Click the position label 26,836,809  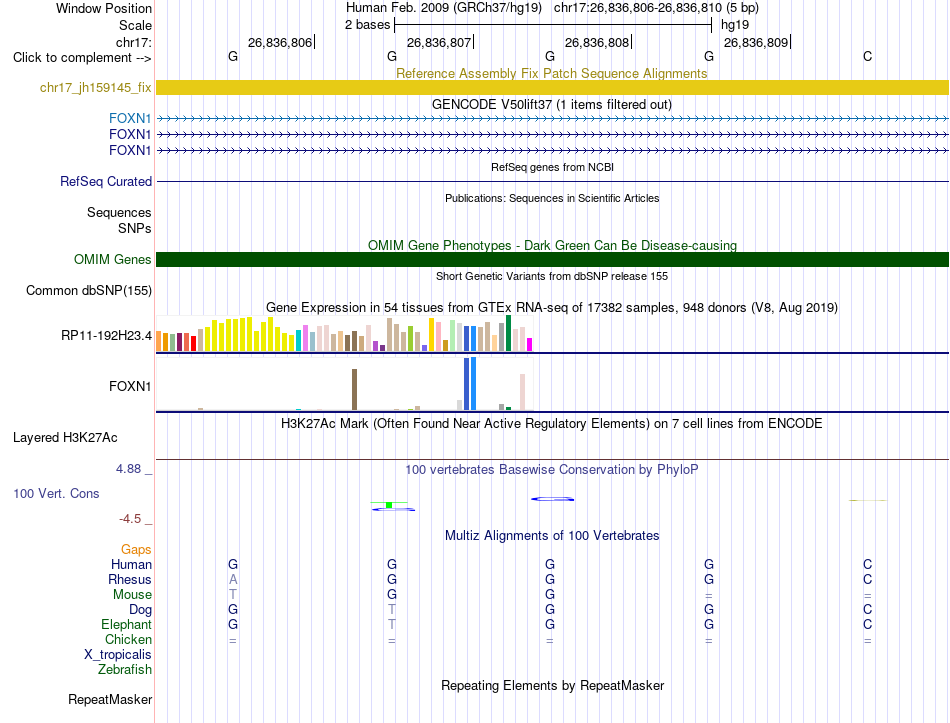pos(756,42)
